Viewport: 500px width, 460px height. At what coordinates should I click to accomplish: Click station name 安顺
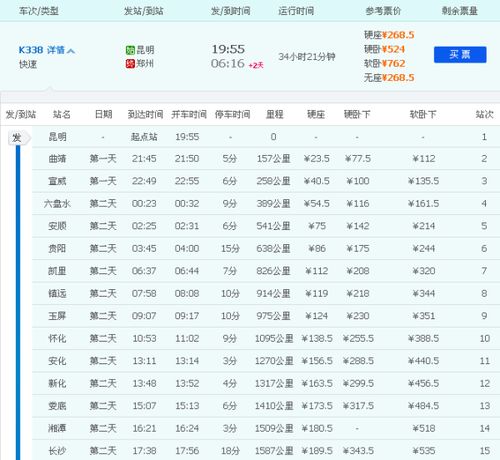(57, 226)
